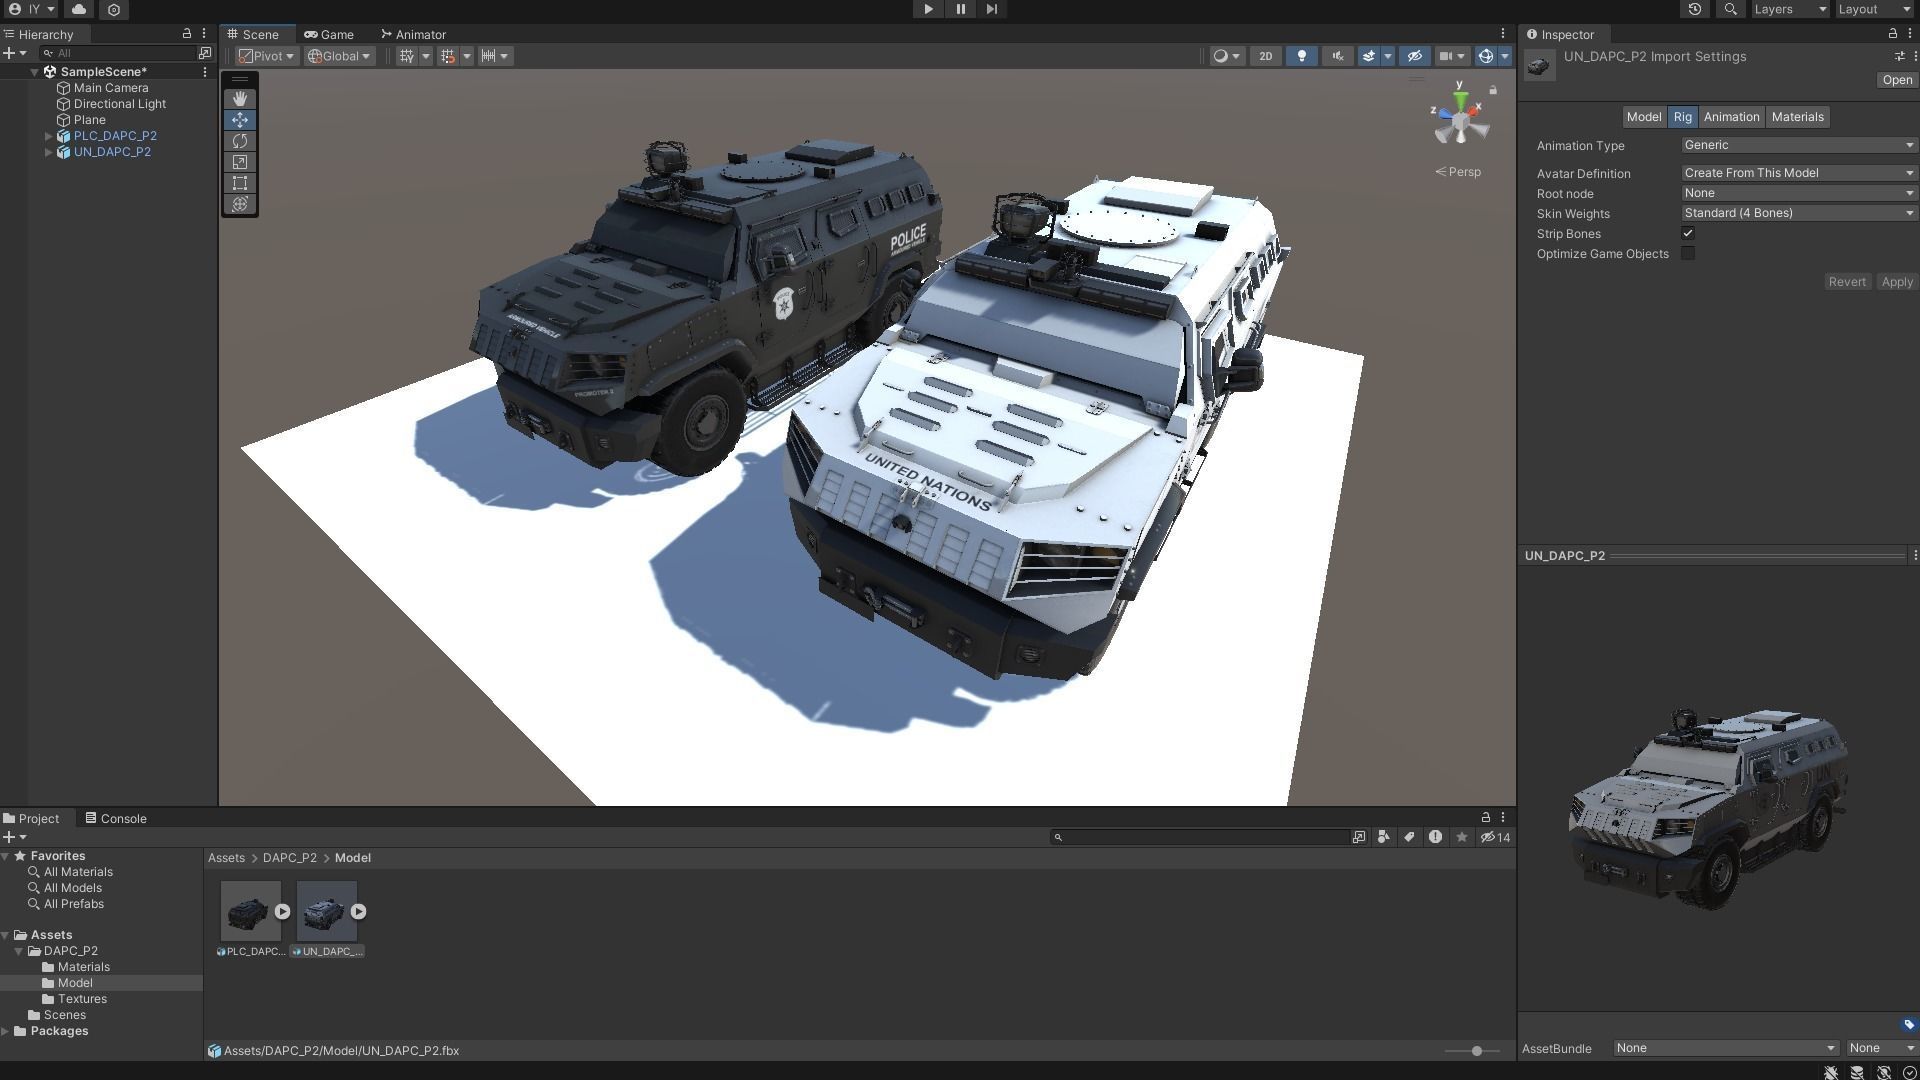Uncheck Strip Bones checkbox
Screen dimensions: 1920x1080
[1688, 234]
